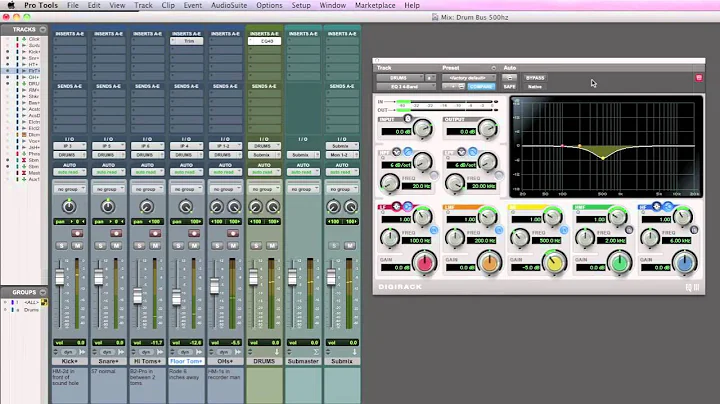The image size is (720, 404).
Task: Open the Kick+ IP 3 input dropdown
Action: click(x=69, y=146)
